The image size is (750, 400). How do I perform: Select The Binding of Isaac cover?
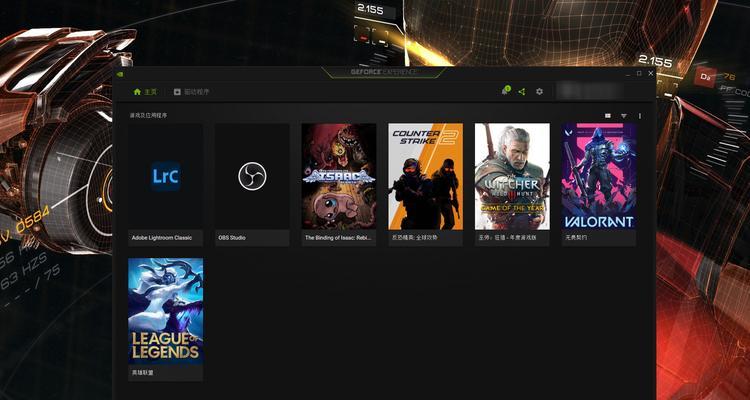[339, 177]
